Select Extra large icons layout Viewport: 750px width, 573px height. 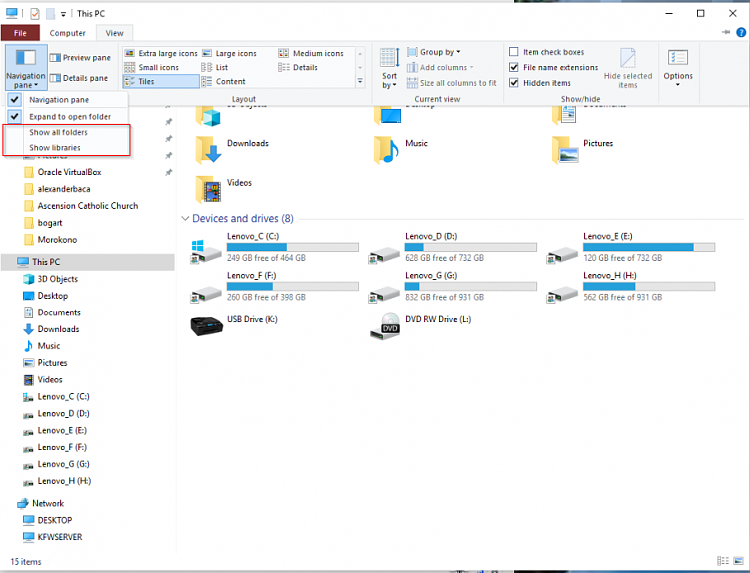click(161, 53)
